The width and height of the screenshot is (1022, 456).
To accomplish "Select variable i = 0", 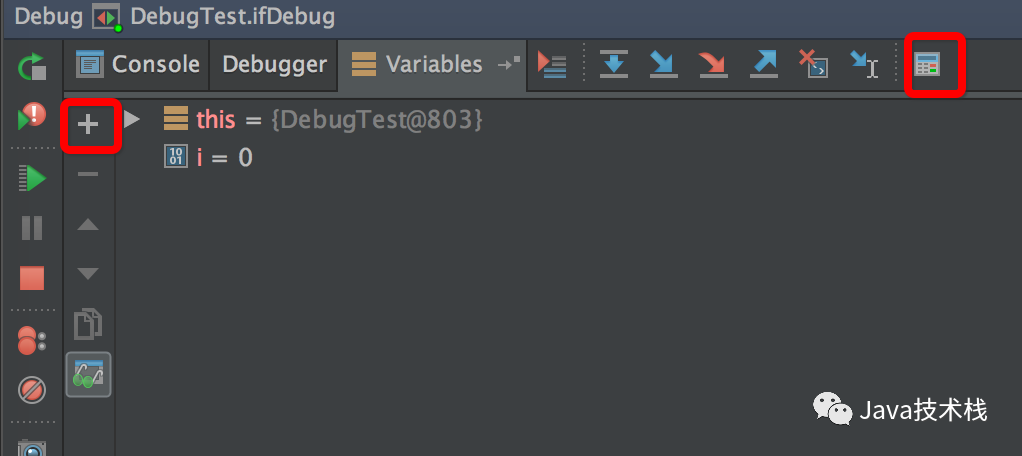I will pyautogui.click(x=208, y=157).
